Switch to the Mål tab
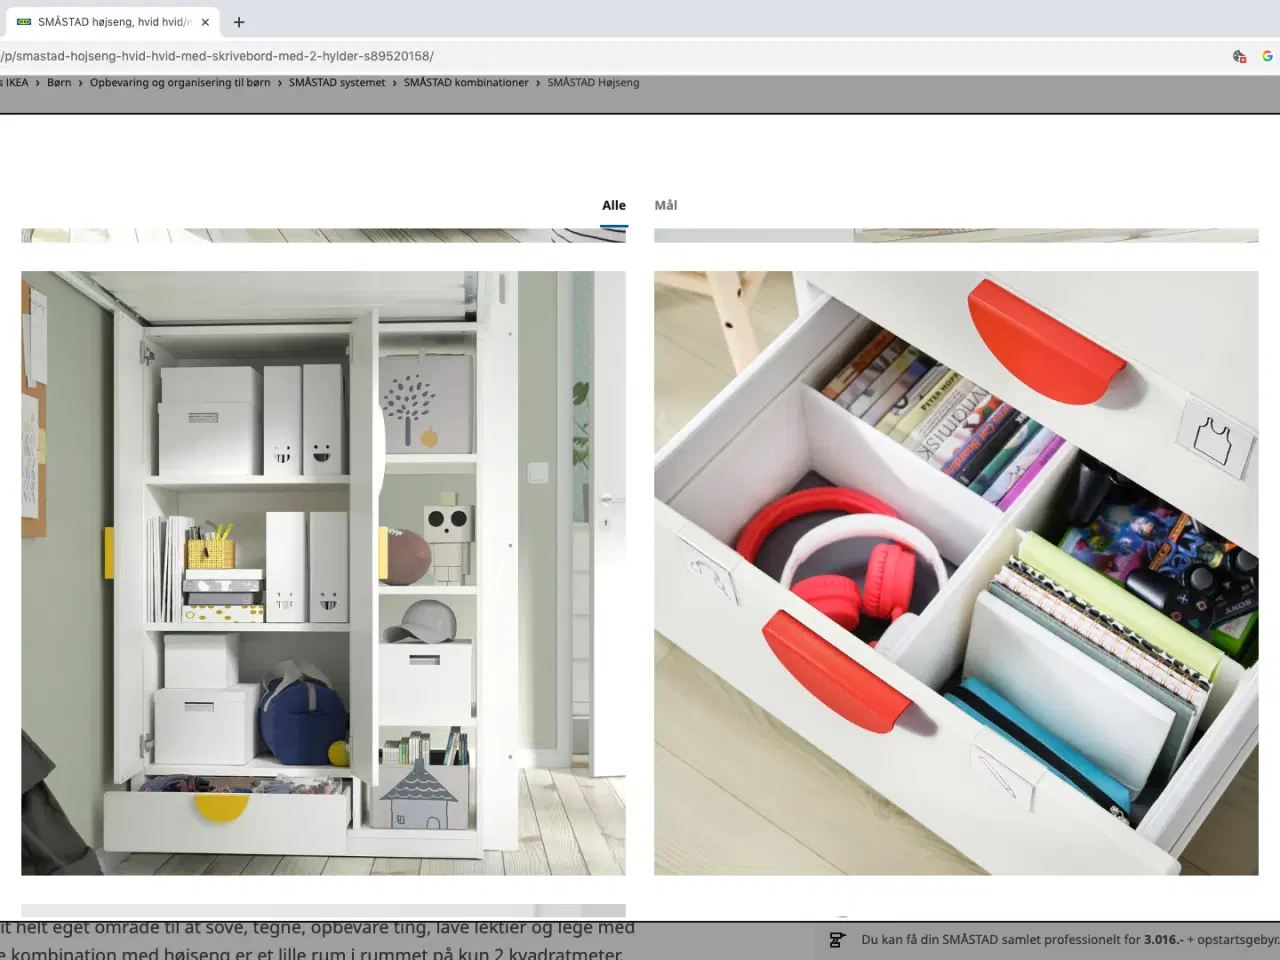The height and width of the screenshot is (960, 1280). pos(665,205)
